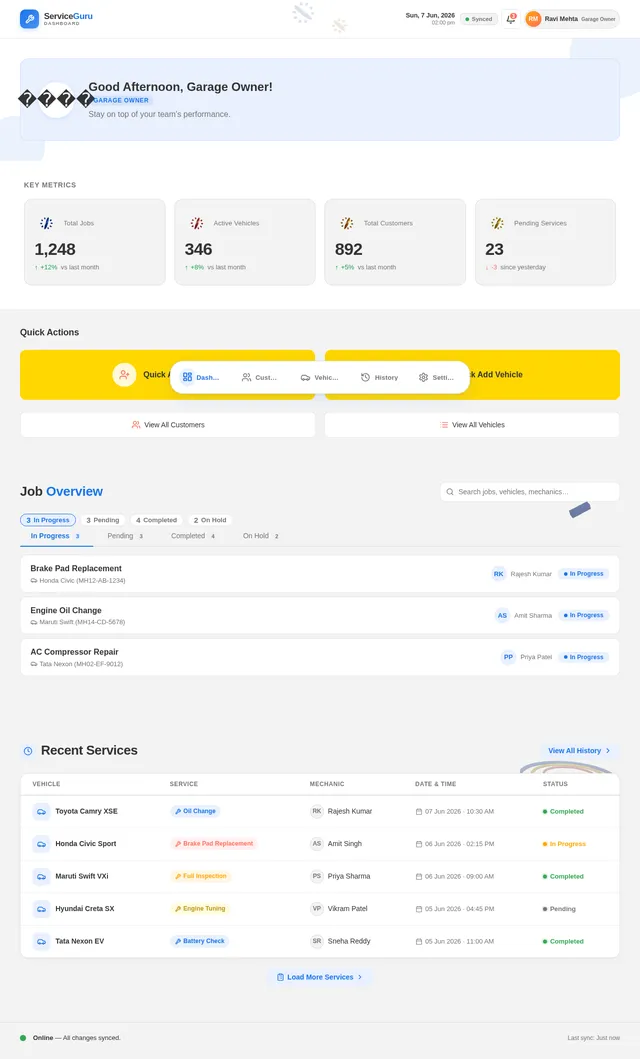
Task: Click the Brake Pad Replacement service tag in table
Action: click(214, 844)
